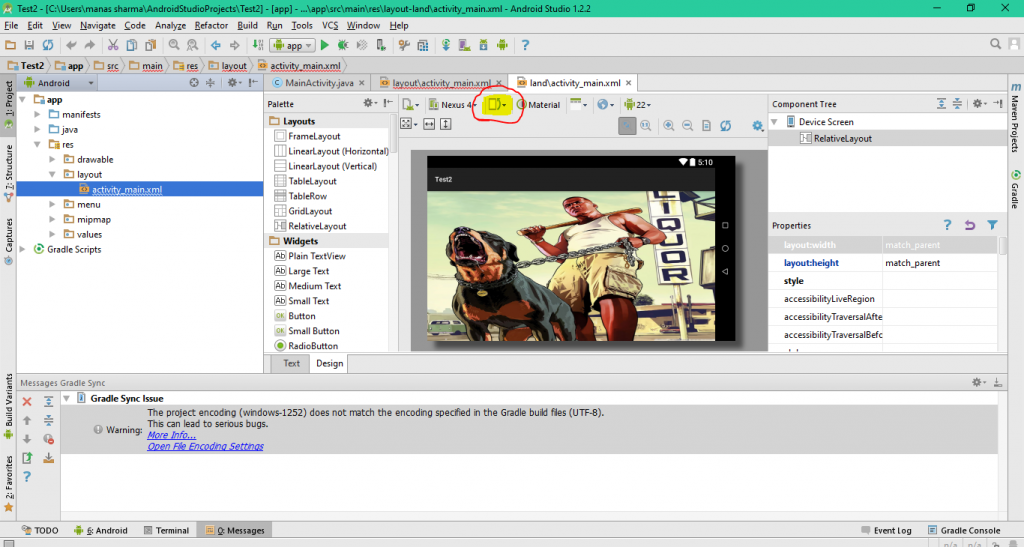The width and height of the screenshot is (1024, 547).
Task: Open the Refactor menu
Action: click(211, 25)
